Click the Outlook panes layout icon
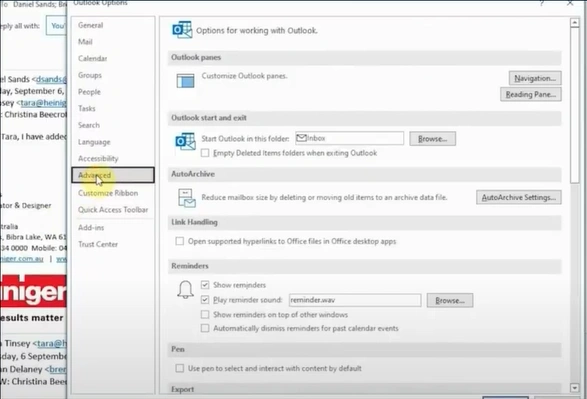 tap(185, 80)
